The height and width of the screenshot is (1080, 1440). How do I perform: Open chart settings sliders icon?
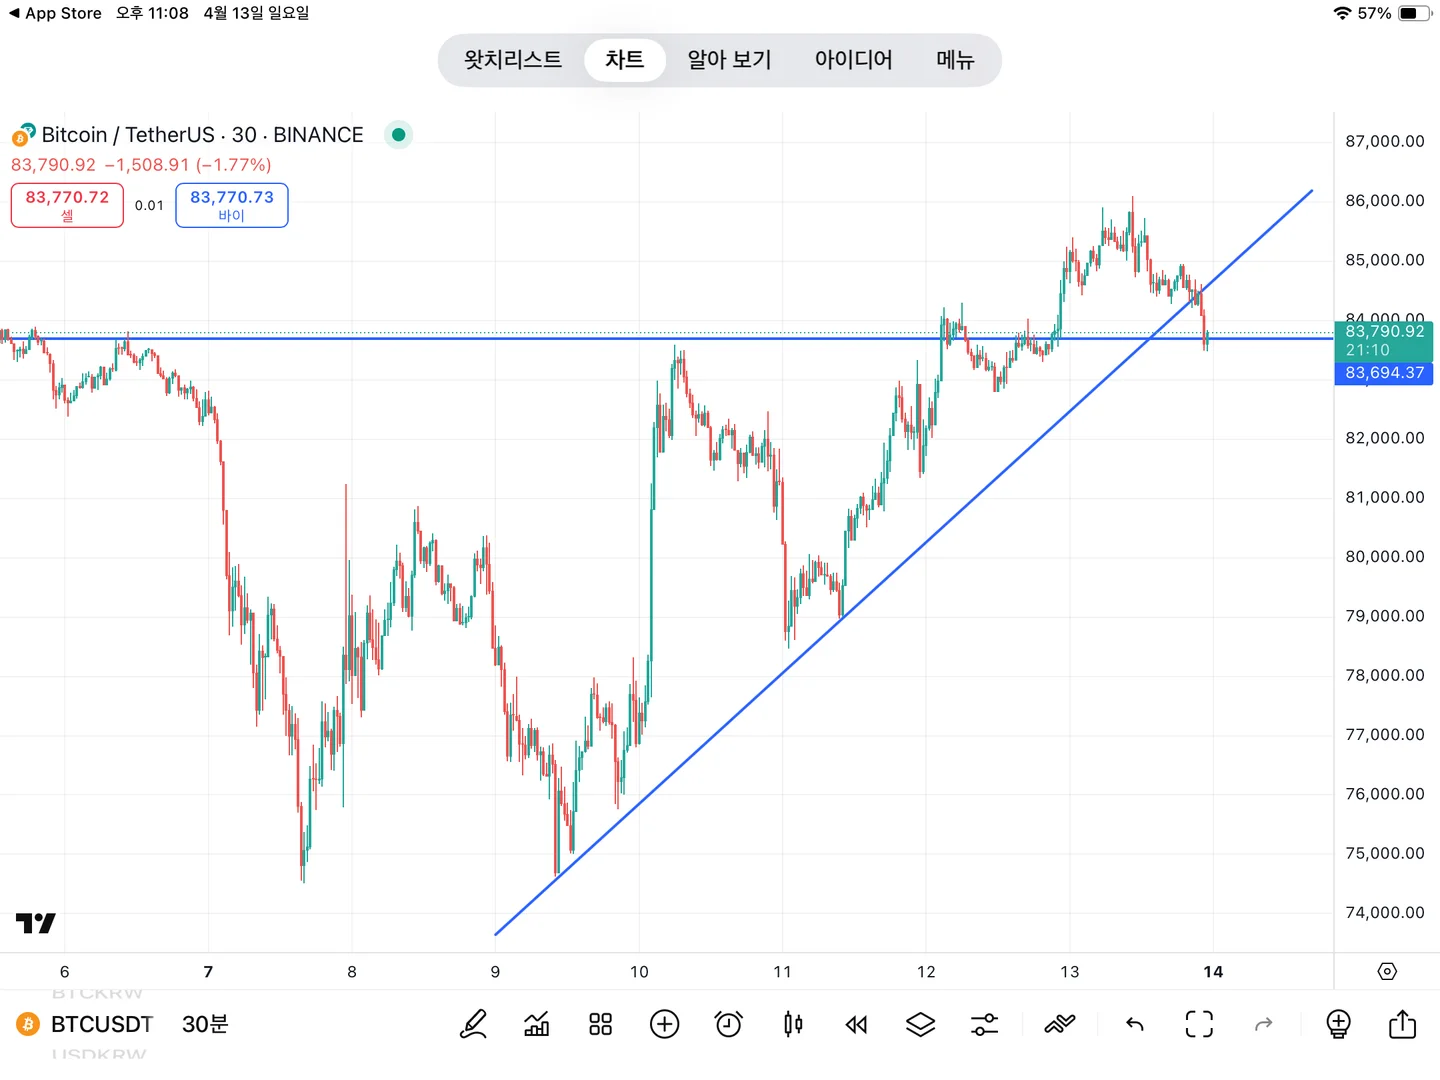pyautogui.click(x=984, y=1024)
